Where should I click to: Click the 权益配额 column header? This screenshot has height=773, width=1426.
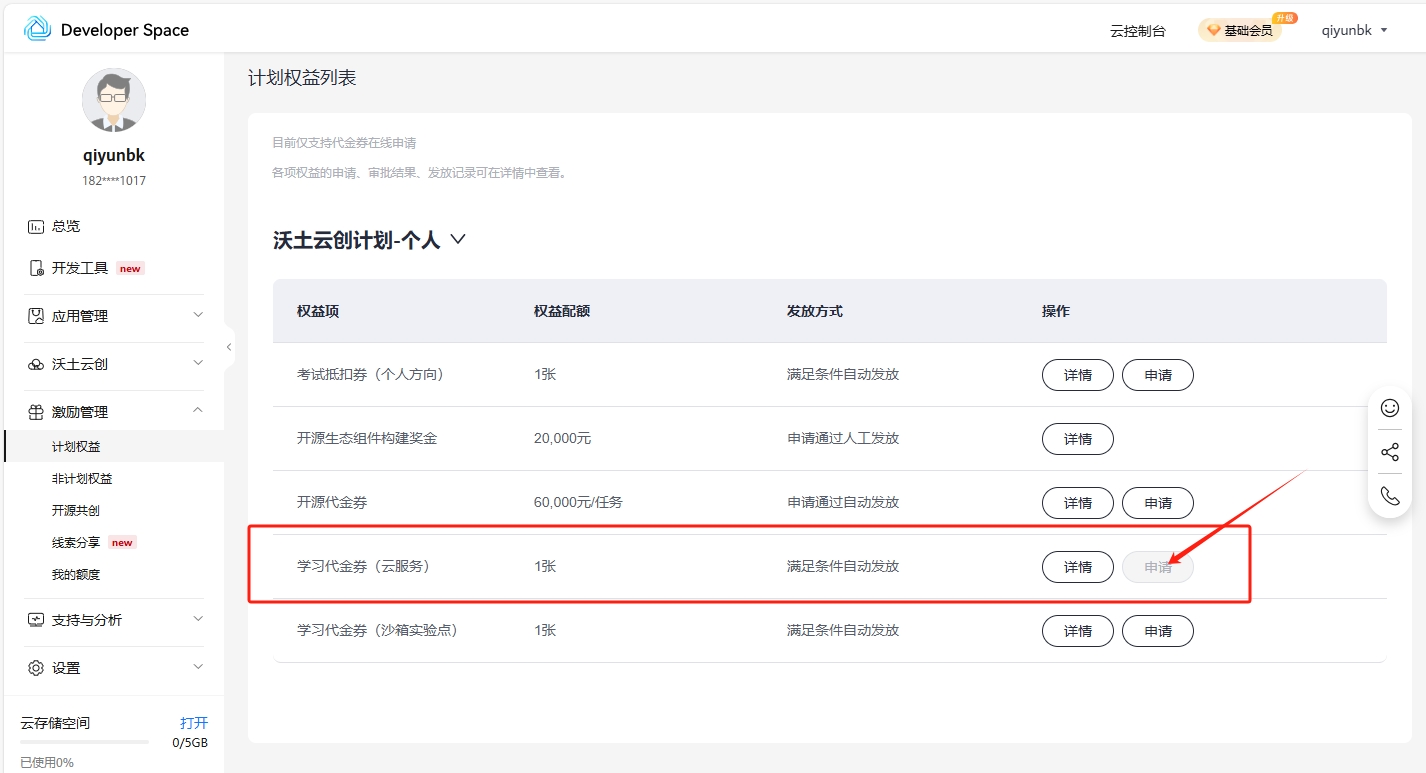pos(562,311)
